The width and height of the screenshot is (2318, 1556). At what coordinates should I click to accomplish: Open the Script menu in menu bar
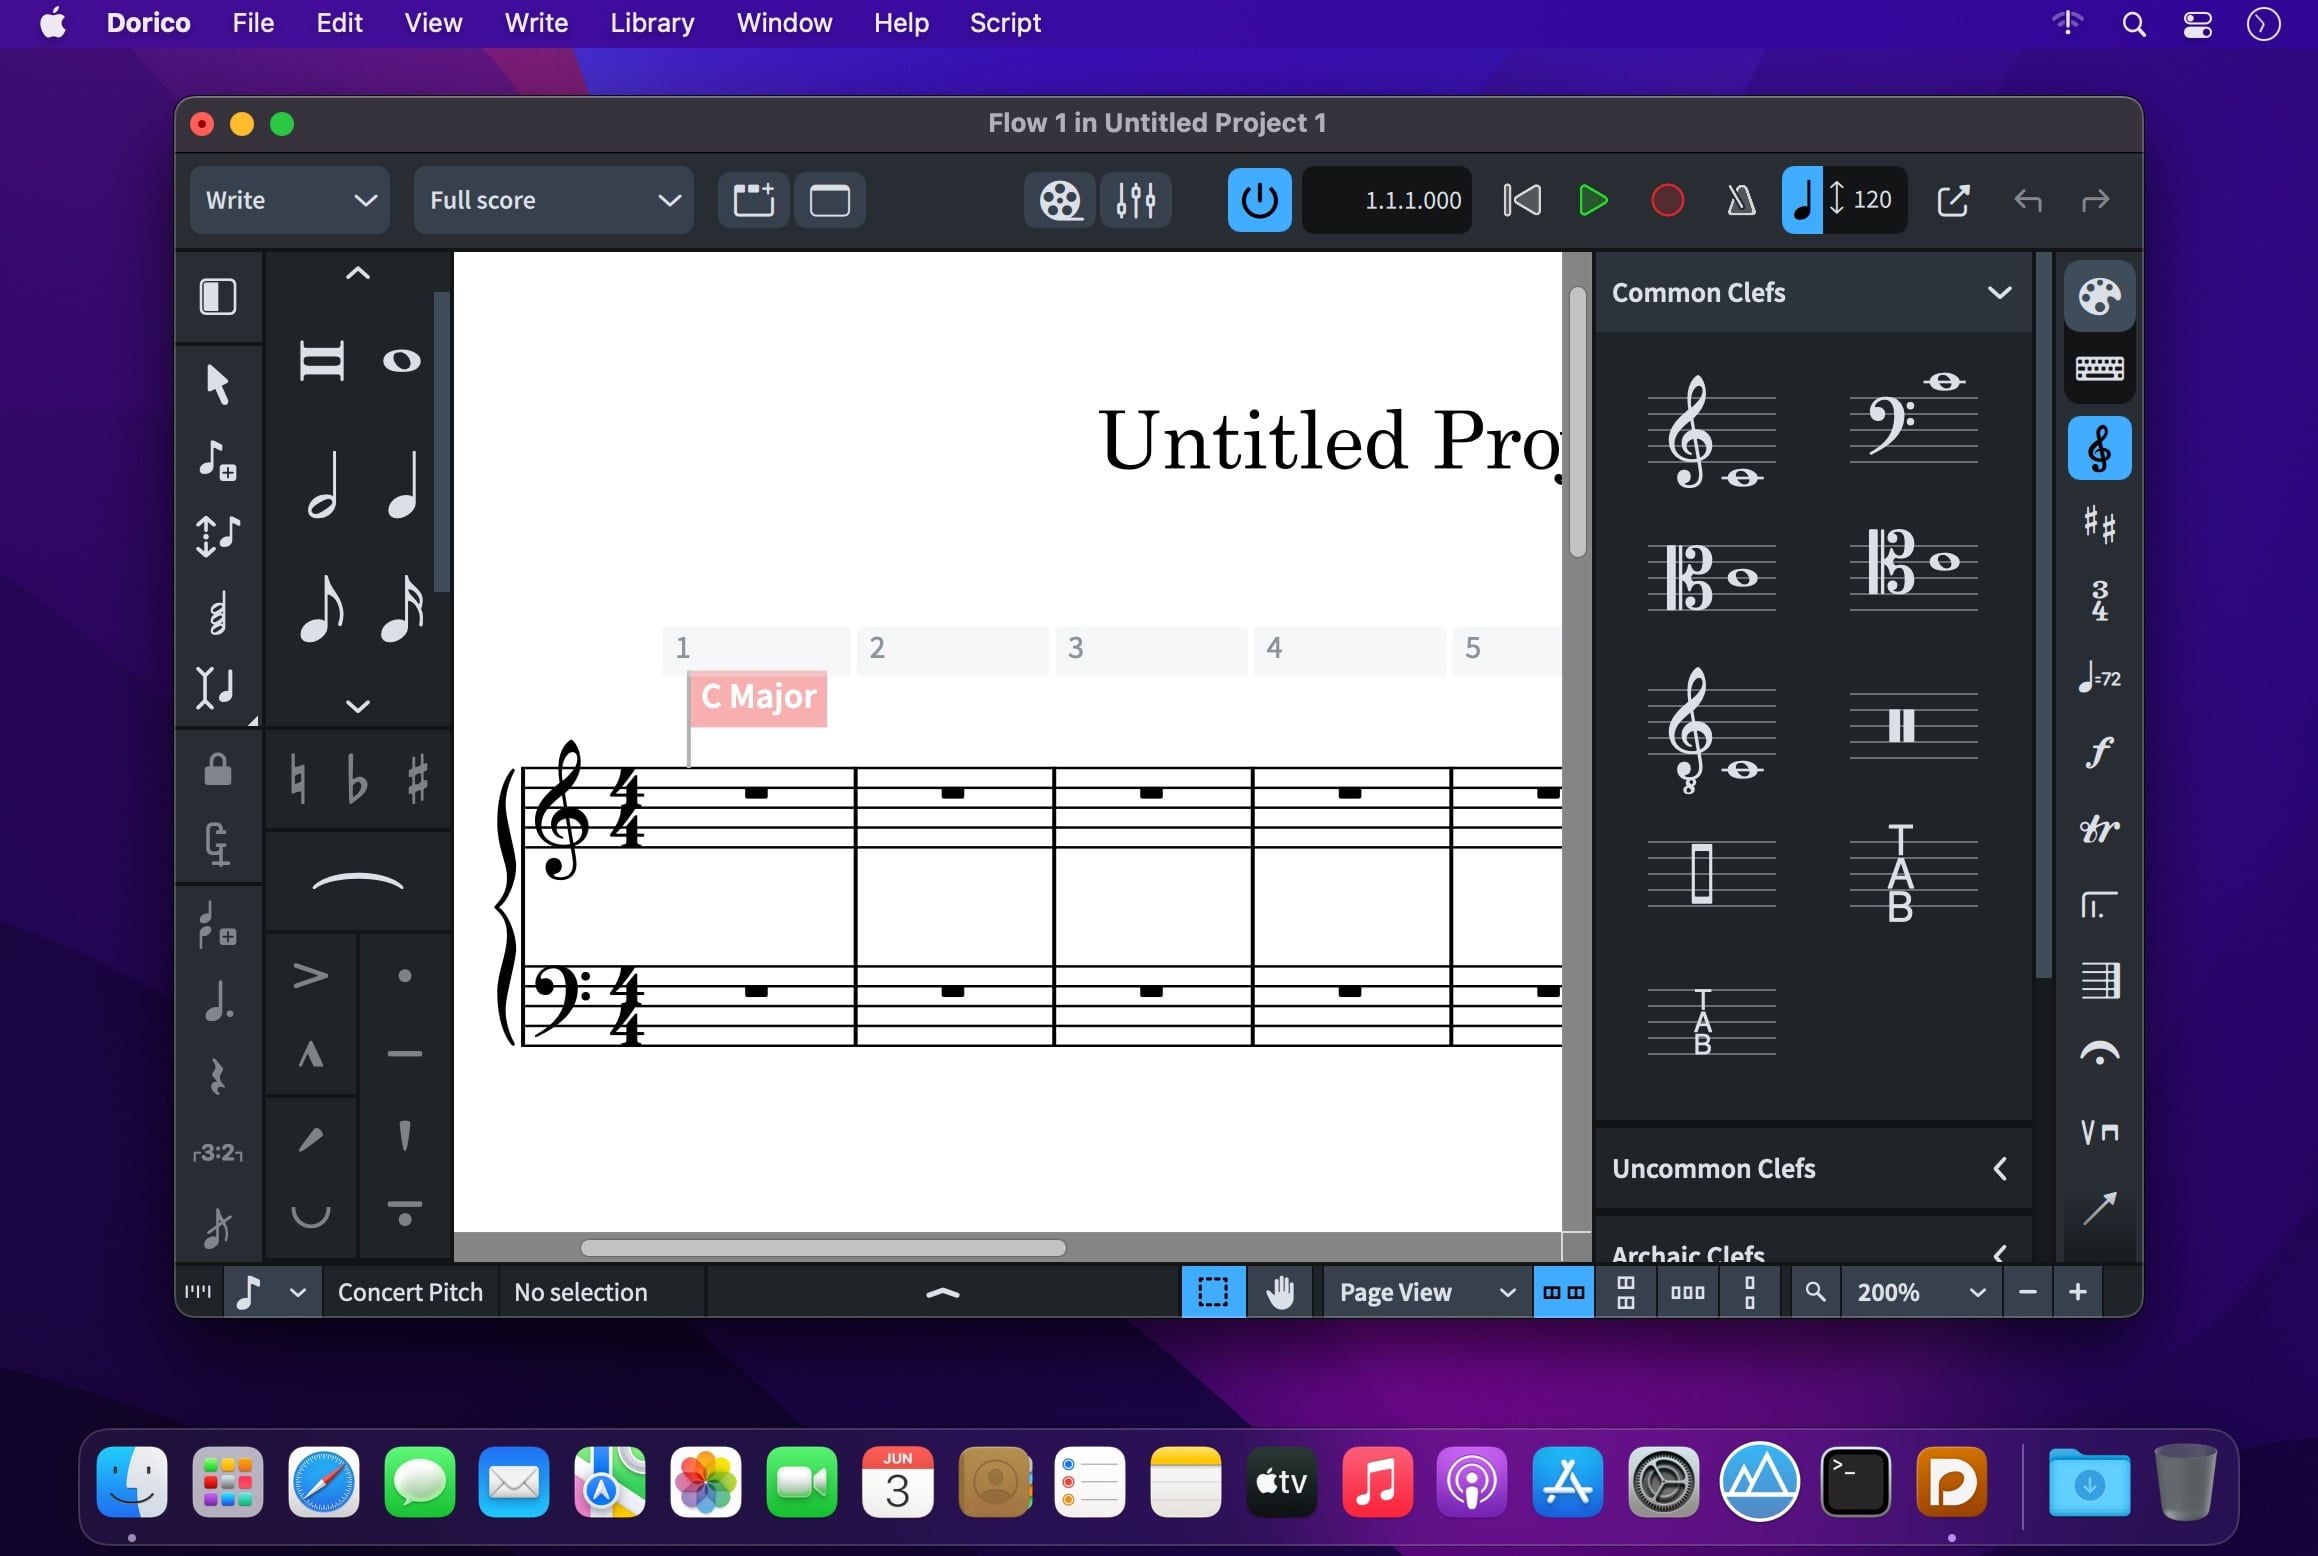[x=1004, y=23]
